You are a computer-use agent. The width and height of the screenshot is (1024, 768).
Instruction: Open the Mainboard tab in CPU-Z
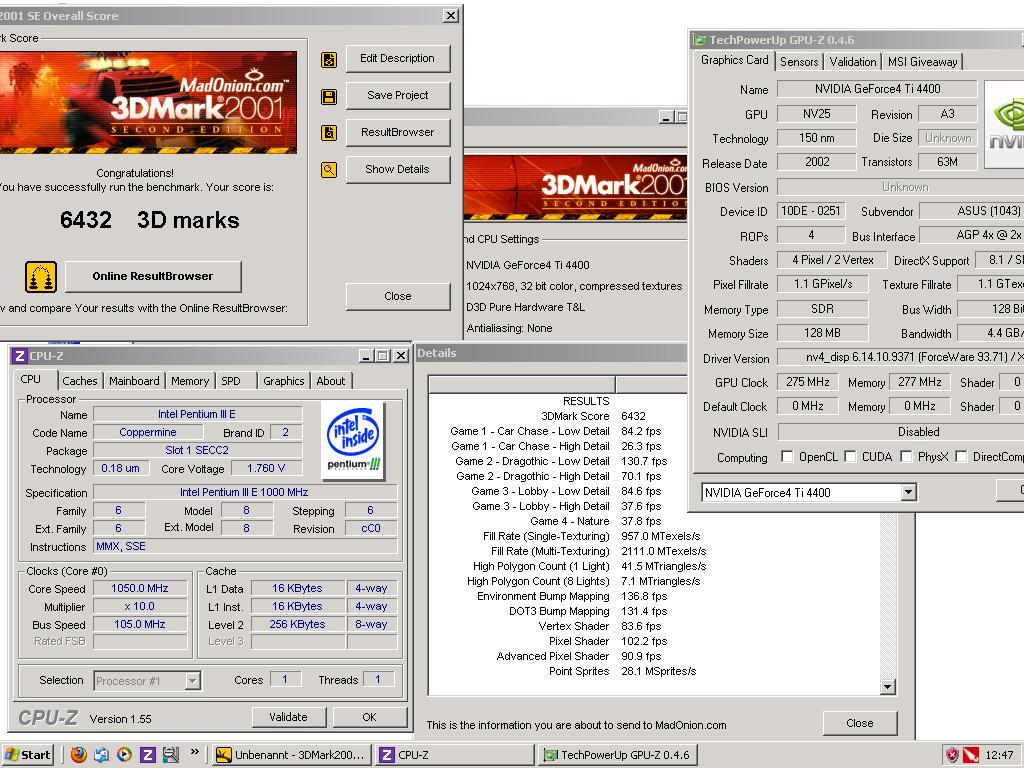pos(134,381)
